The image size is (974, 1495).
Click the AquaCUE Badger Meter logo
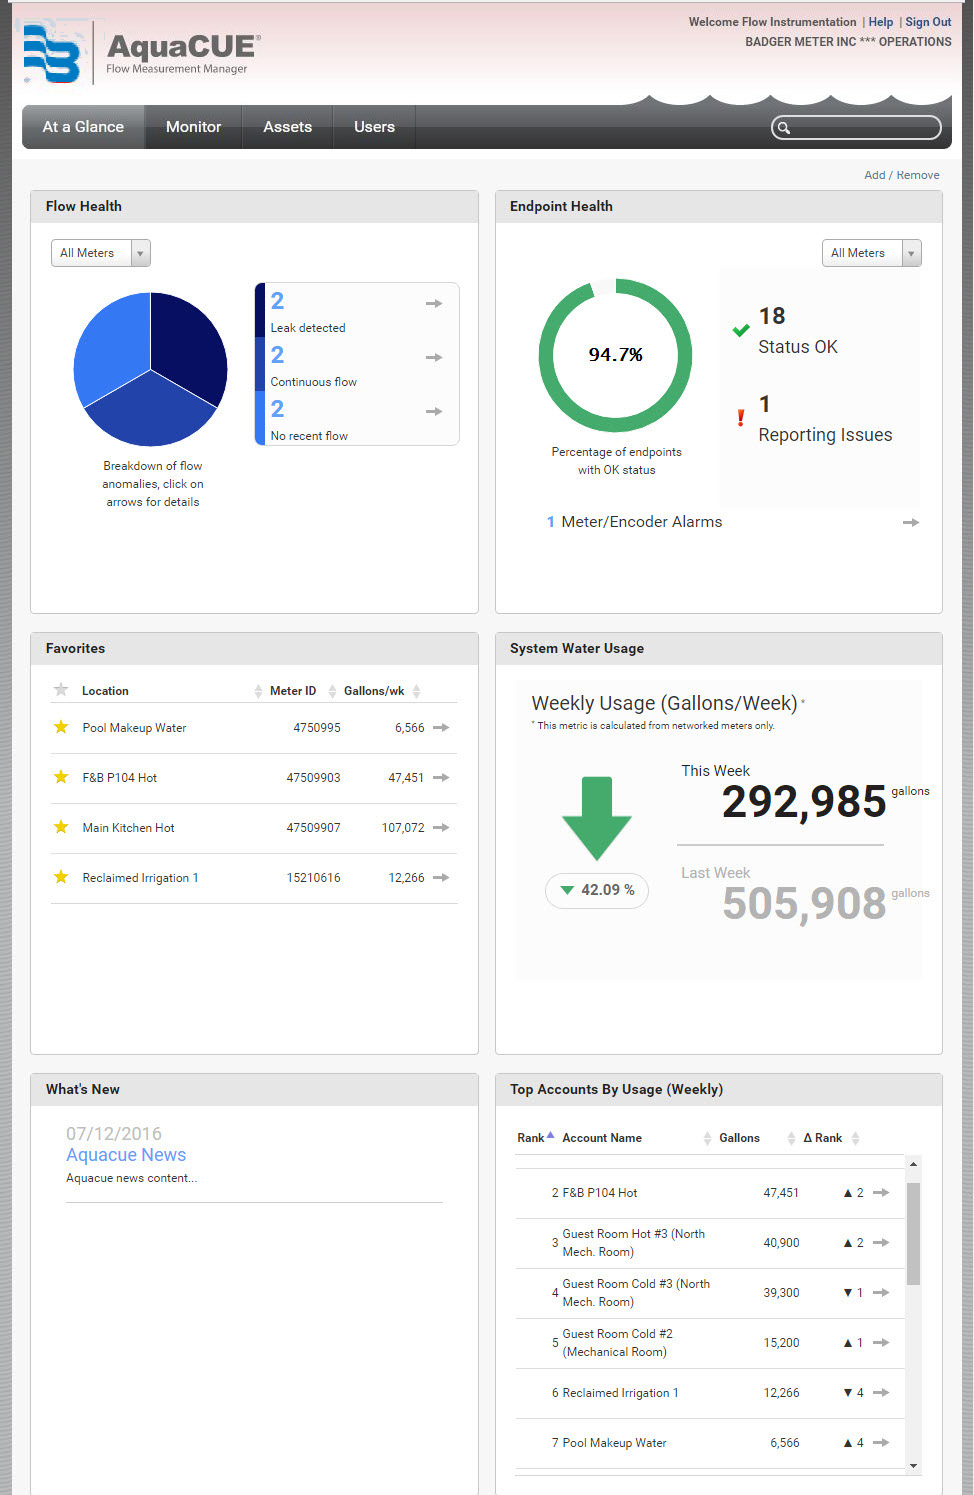point(141,53)
